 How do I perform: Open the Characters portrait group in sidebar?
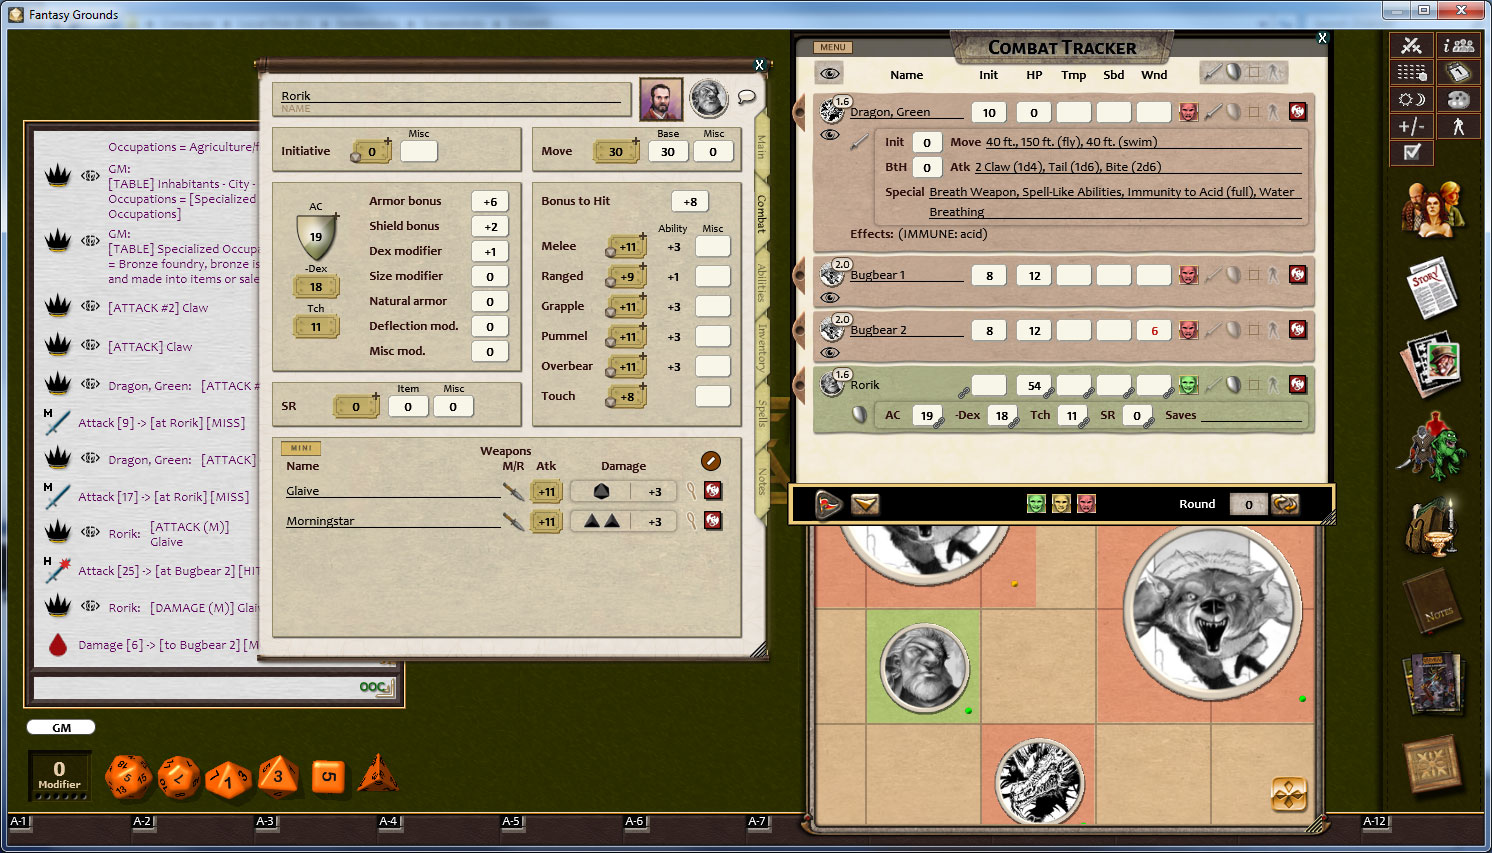1432,209
